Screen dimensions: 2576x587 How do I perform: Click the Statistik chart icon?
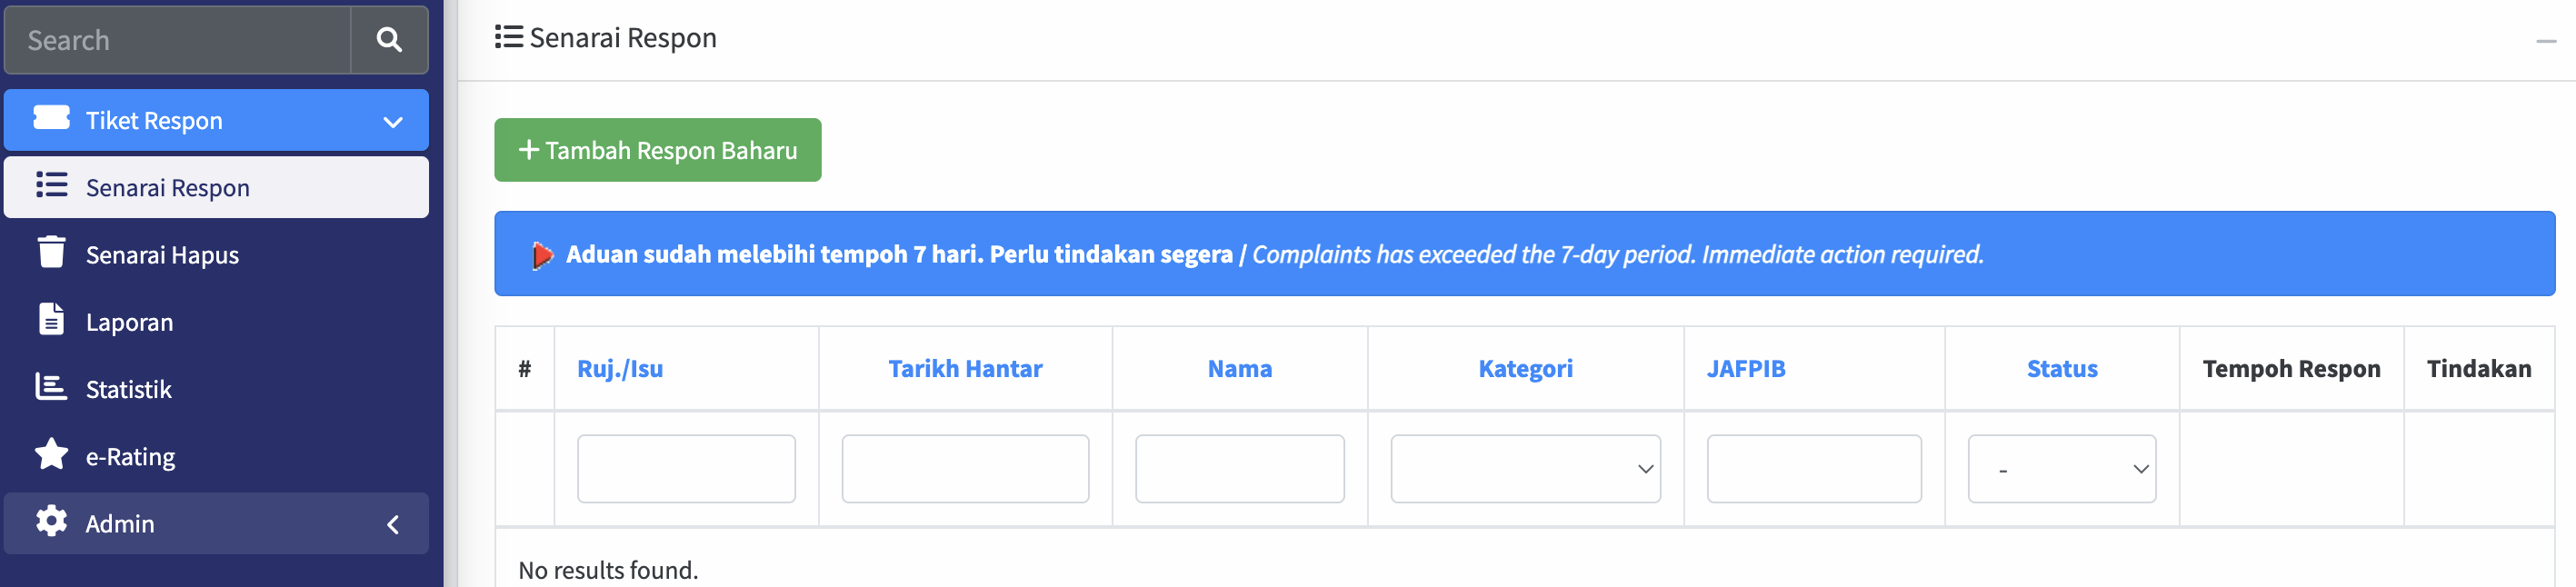(x=51, y=386)
